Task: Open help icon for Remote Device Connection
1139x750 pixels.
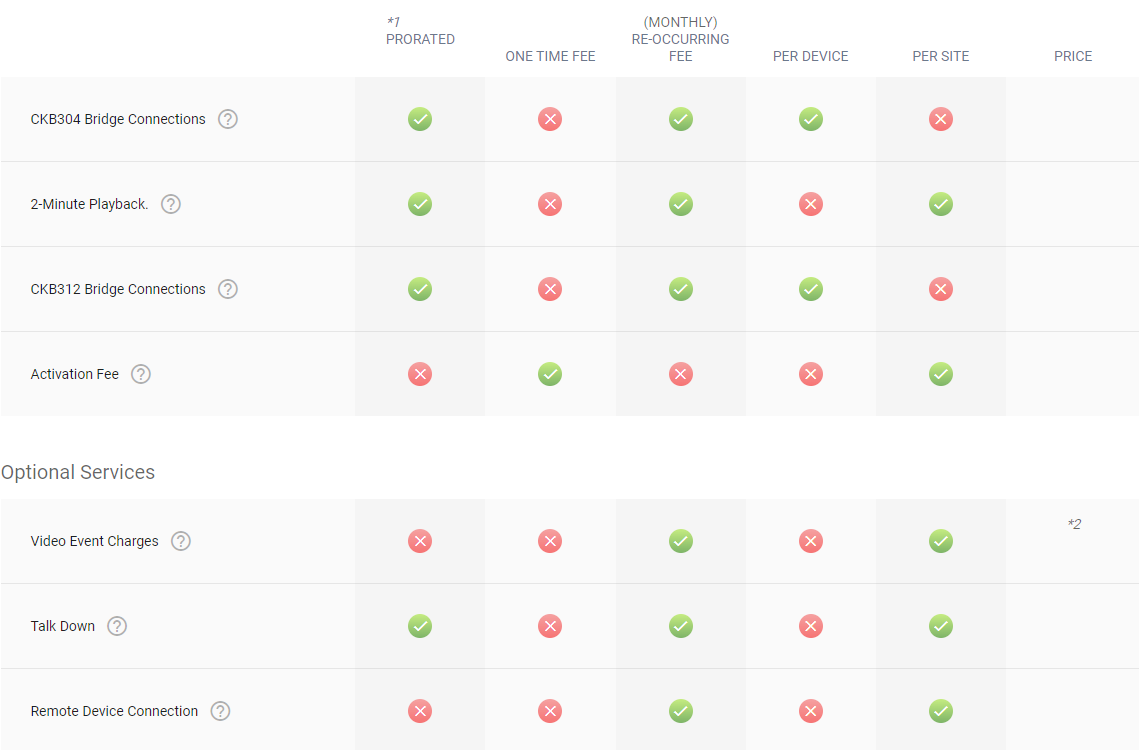Action: (220, 711)
